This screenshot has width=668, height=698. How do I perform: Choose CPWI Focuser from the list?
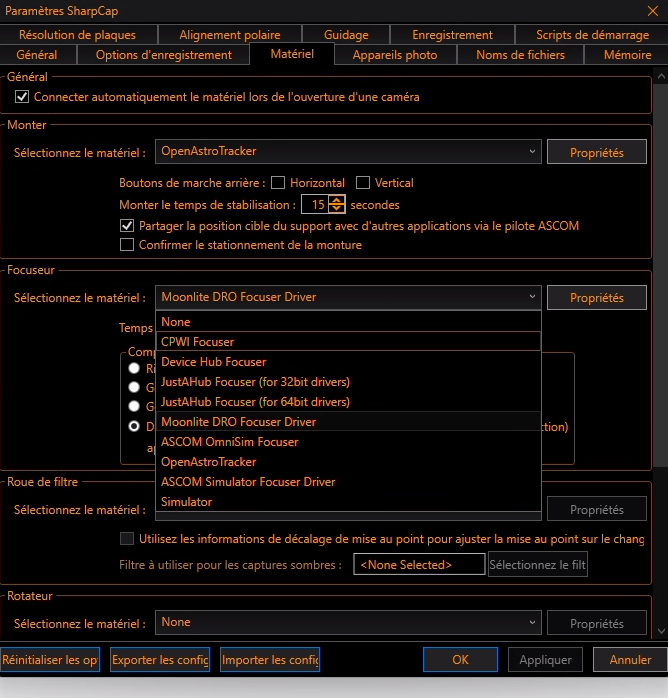pyautogui.click(x=348, y=342)
